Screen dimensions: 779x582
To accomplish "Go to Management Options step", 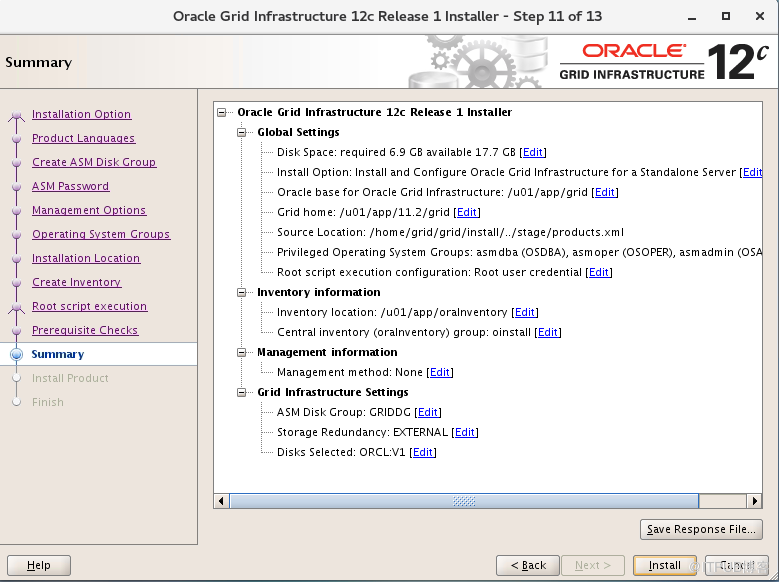I will pyautogui.click(x=89, y=210).
